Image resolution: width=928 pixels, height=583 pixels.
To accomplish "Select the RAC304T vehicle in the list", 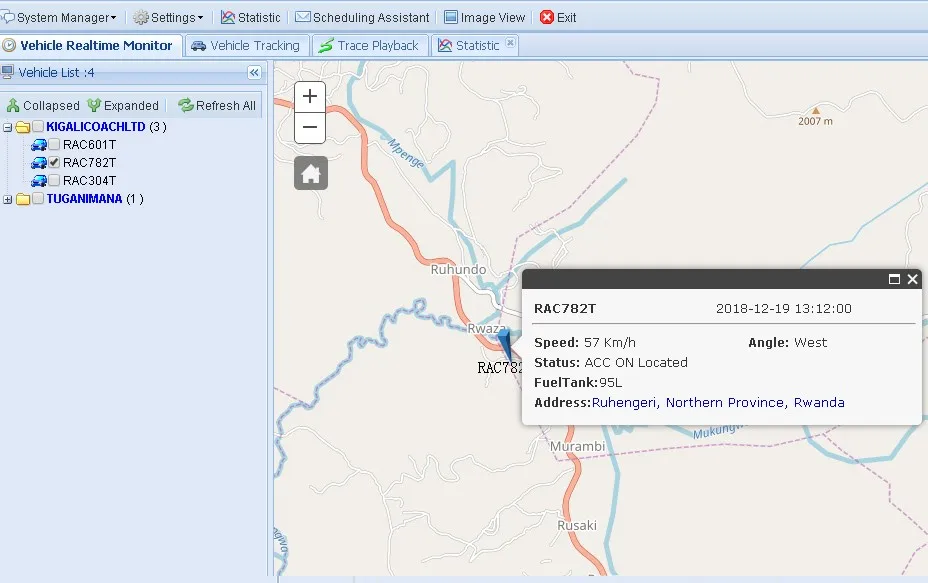I will tap(89, 181).
